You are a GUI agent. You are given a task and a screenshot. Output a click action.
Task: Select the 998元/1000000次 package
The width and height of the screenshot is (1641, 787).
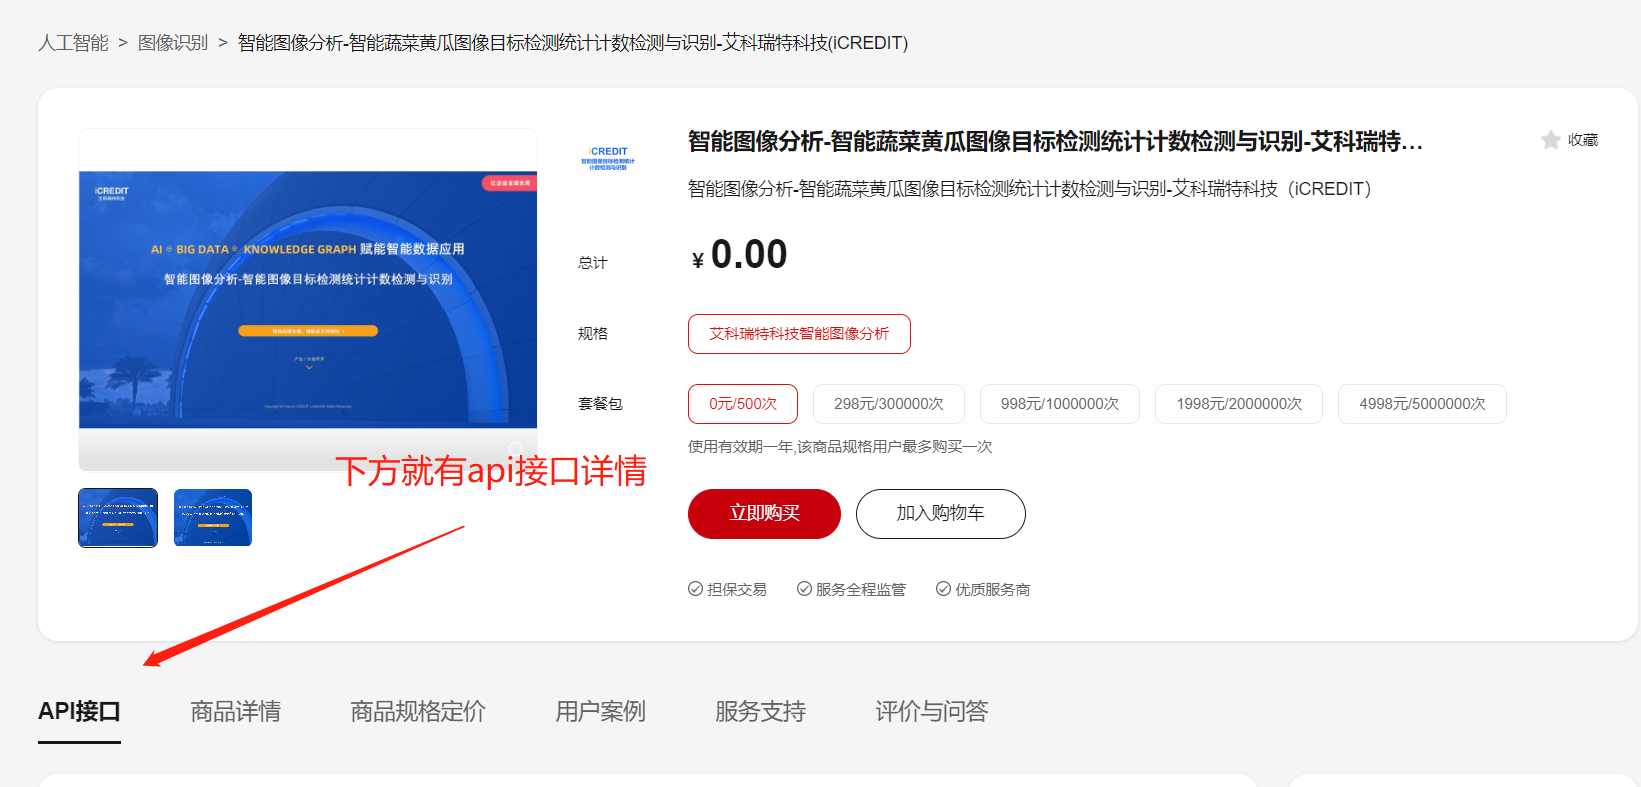coord(1060,404)
